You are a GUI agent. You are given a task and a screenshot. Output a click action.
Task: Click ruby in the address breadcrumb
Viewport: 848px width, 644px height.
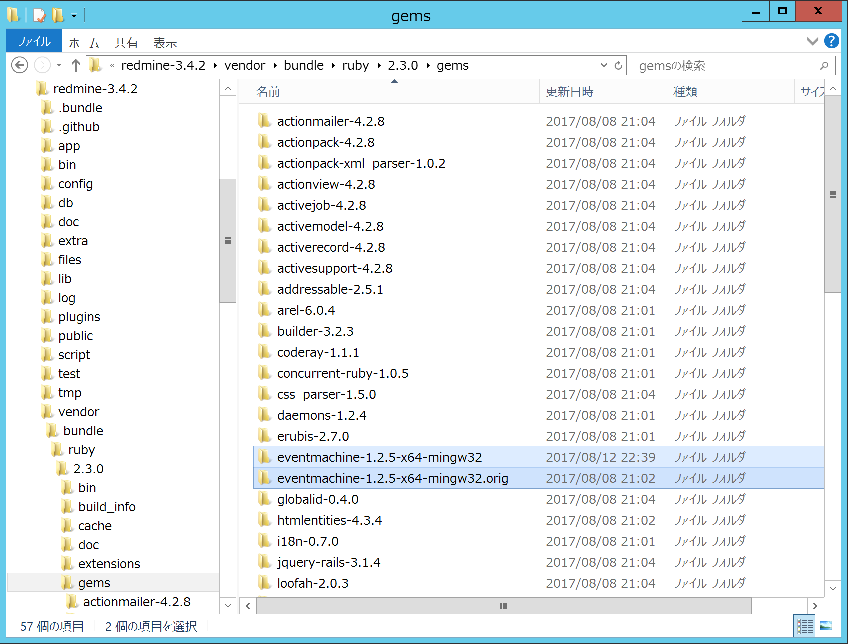pyautogui.click(x=355, y=65)
